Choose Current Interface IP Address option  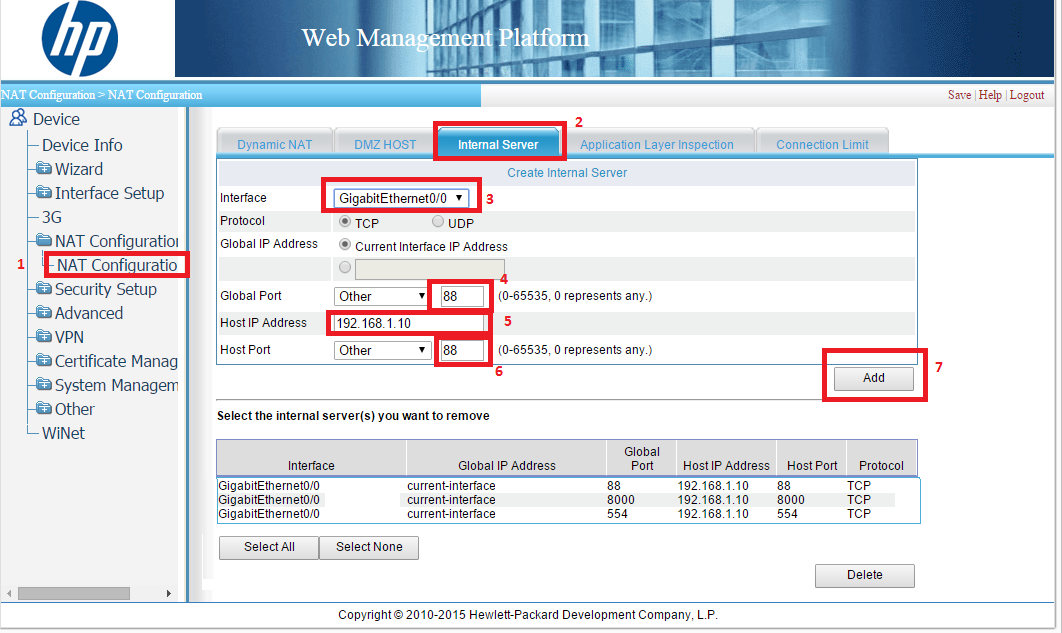tap(346, 245)
